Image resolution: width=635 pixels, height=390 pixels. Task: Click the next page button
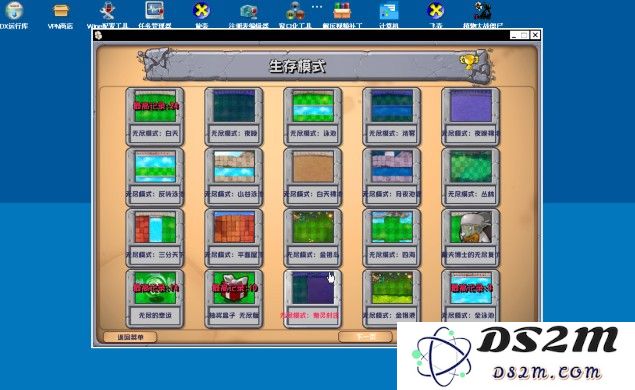[365, 337]
